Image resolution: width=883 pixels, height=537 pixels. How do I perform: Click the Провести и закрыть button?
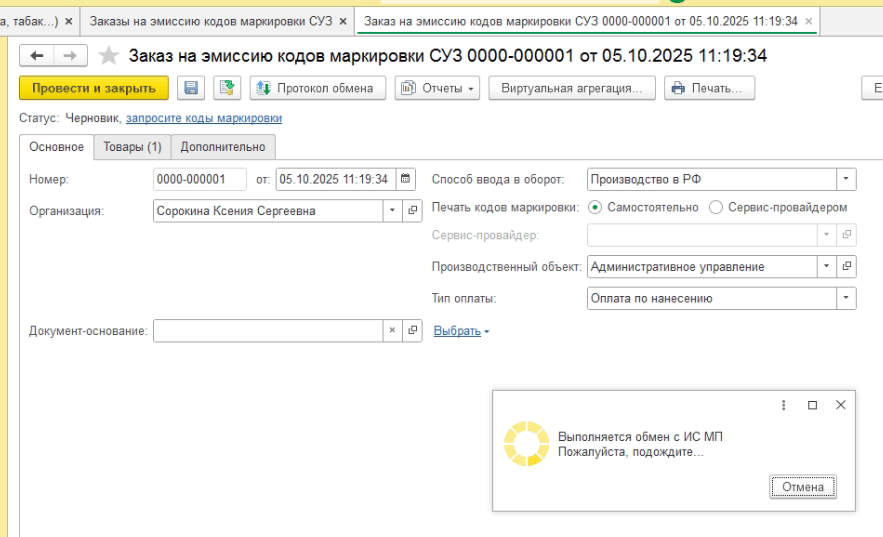(94, 88)
